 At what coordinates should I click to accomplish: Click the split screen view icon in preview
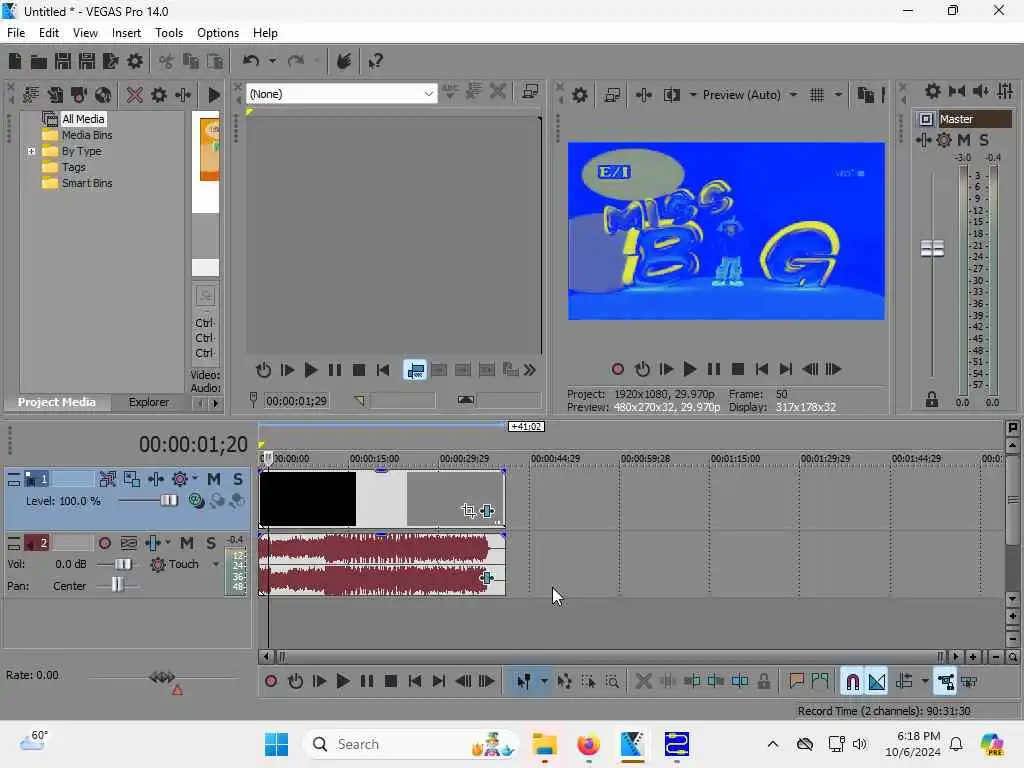tap(671, 95)
